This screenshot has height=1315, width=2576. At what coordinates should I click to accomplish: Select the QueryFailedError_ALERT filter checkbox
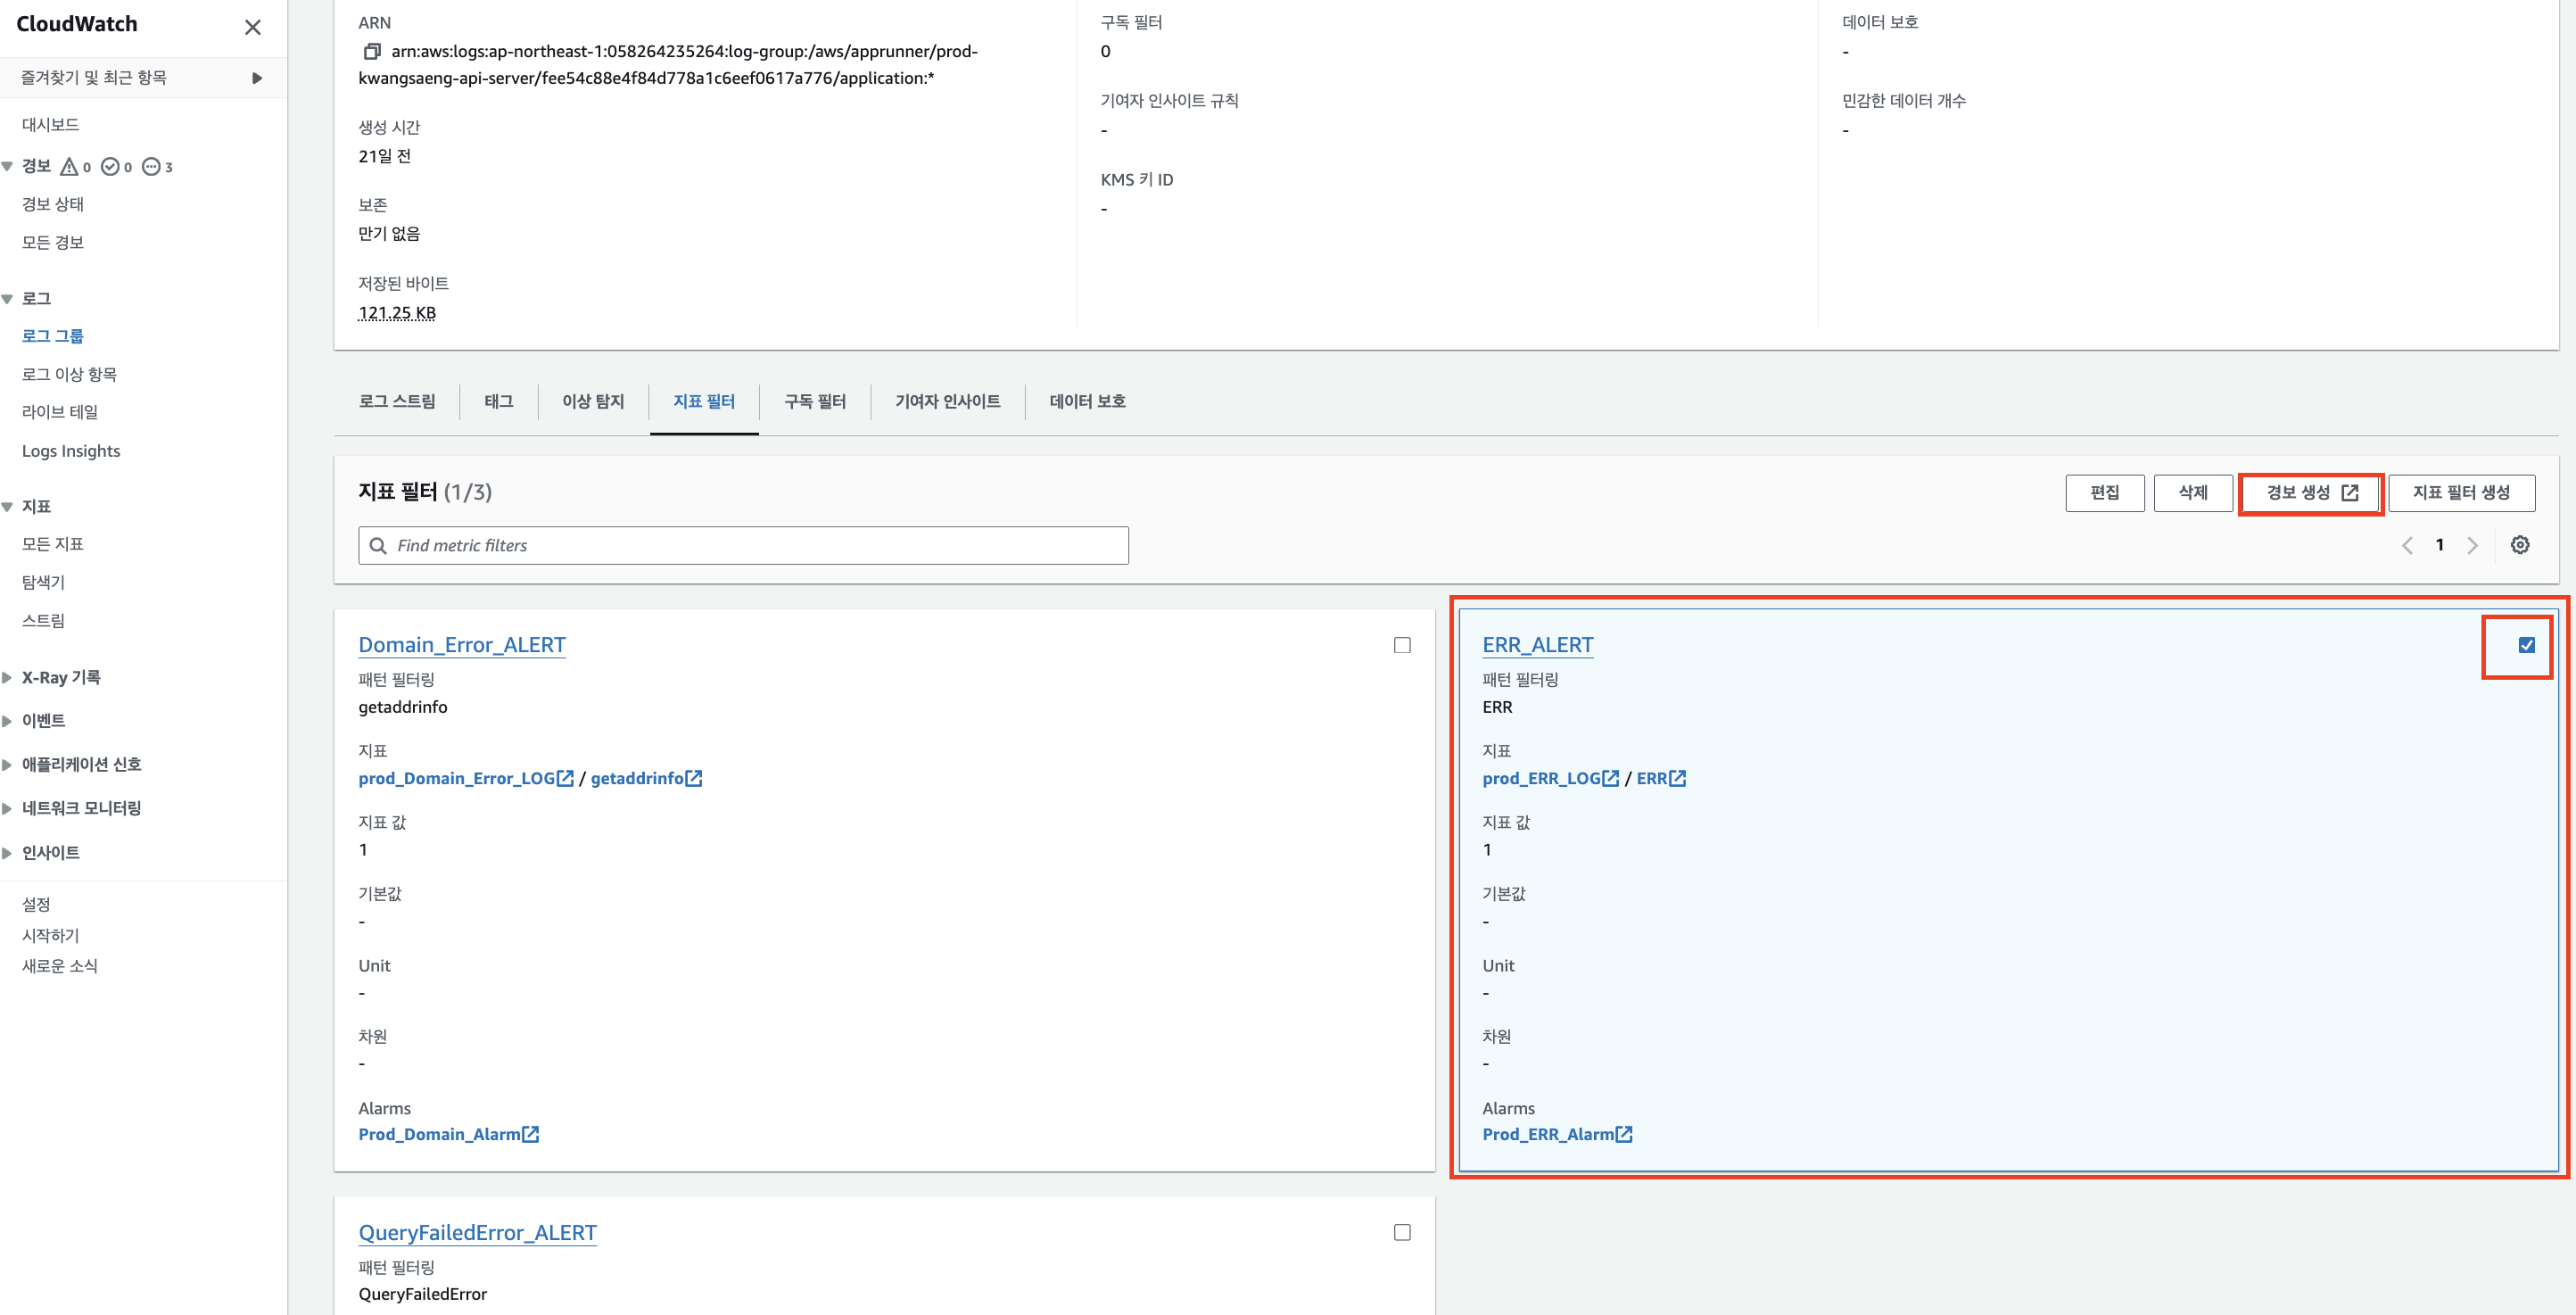[1402, 1232]
